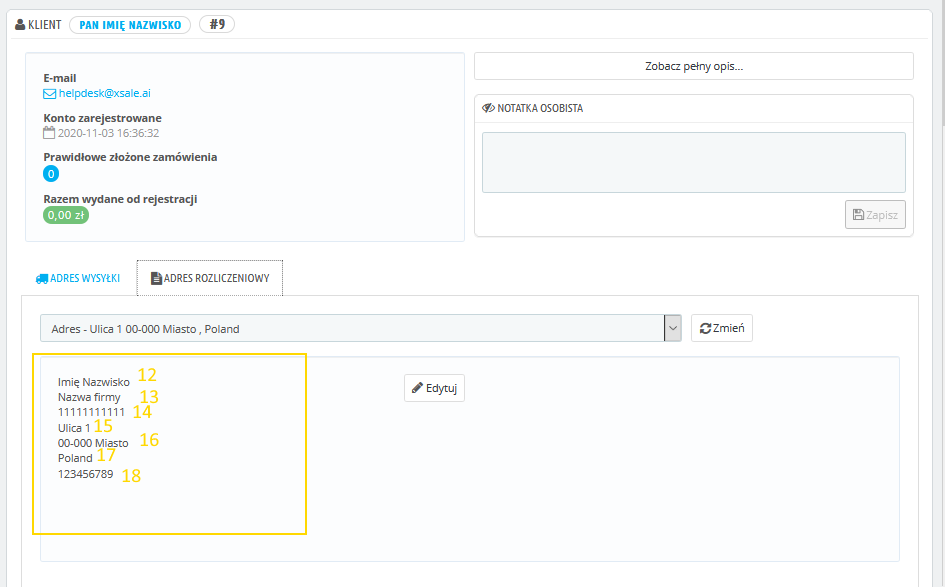Click the PAN IMIĘ NAZWISKO badge
Image resolution: width=945 pixels, height=587 pixels.
click(130, 24)
